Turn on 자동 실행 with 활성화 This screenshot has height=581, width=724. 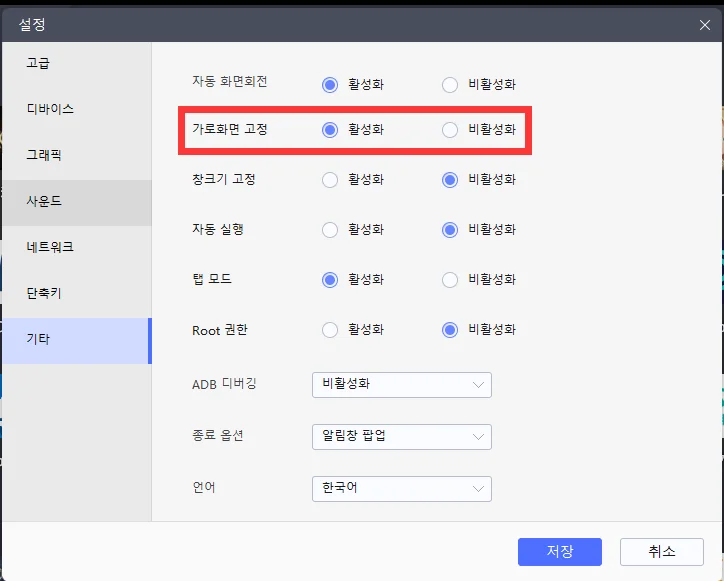coord(330,230)
